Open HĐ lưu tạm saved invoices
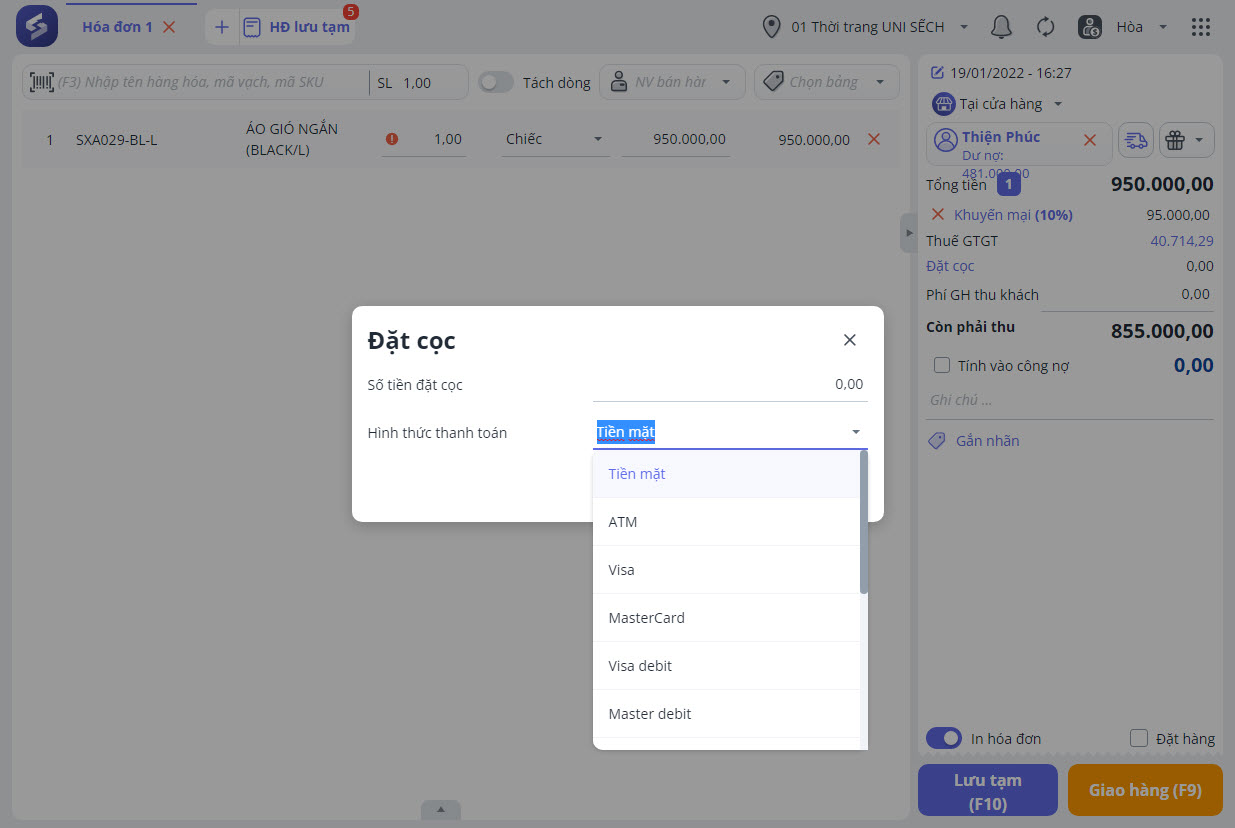The image size is (1235, 828). (x=297, y=27)
